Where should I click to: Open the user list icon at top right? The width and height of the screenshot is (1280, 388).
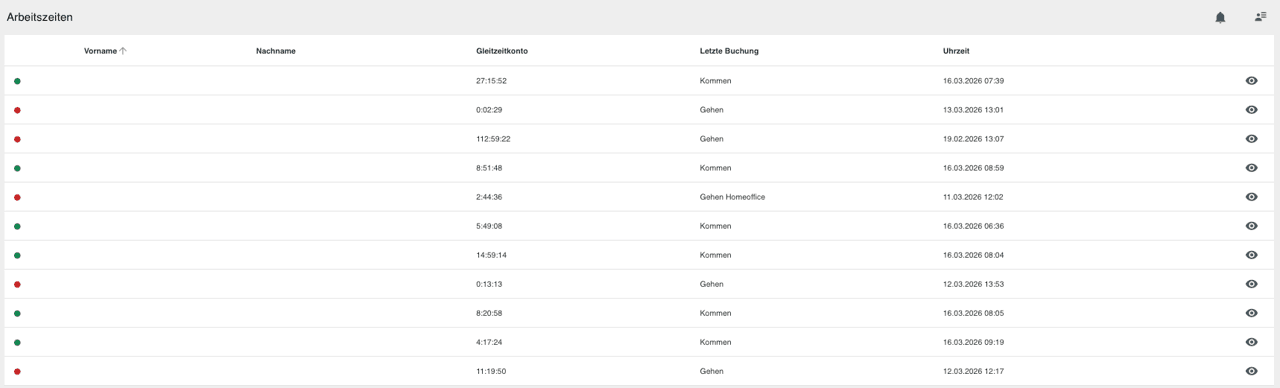coord(1261,17)
